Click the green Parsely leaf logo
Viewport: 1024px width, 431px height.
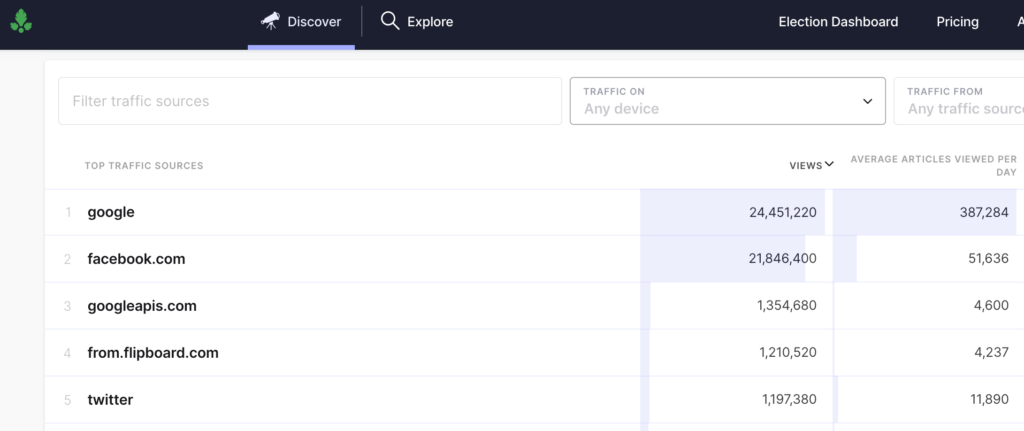pos(21,22)
